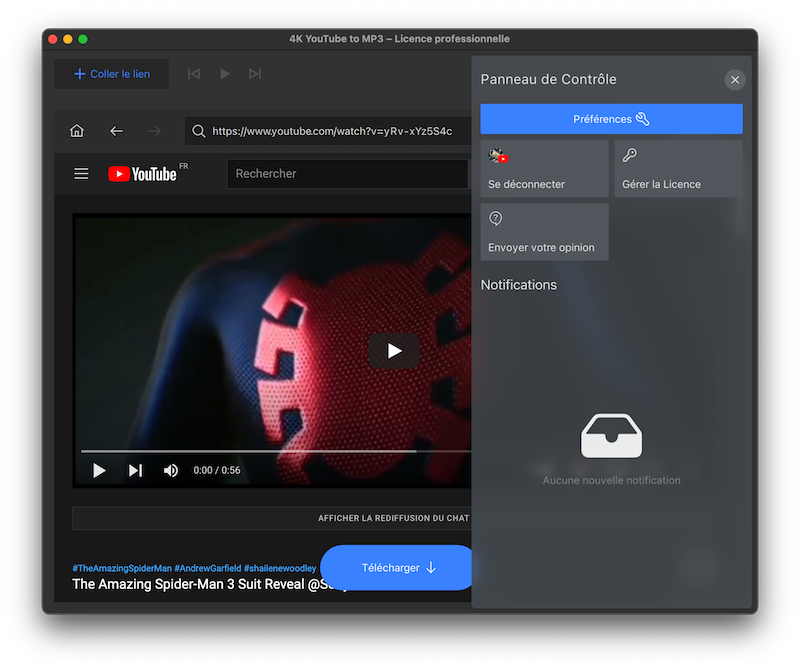The image size is (800, 670).
Task: Focus the Rechercher search box
Action: pyautogui.click(x=347, y=173)
